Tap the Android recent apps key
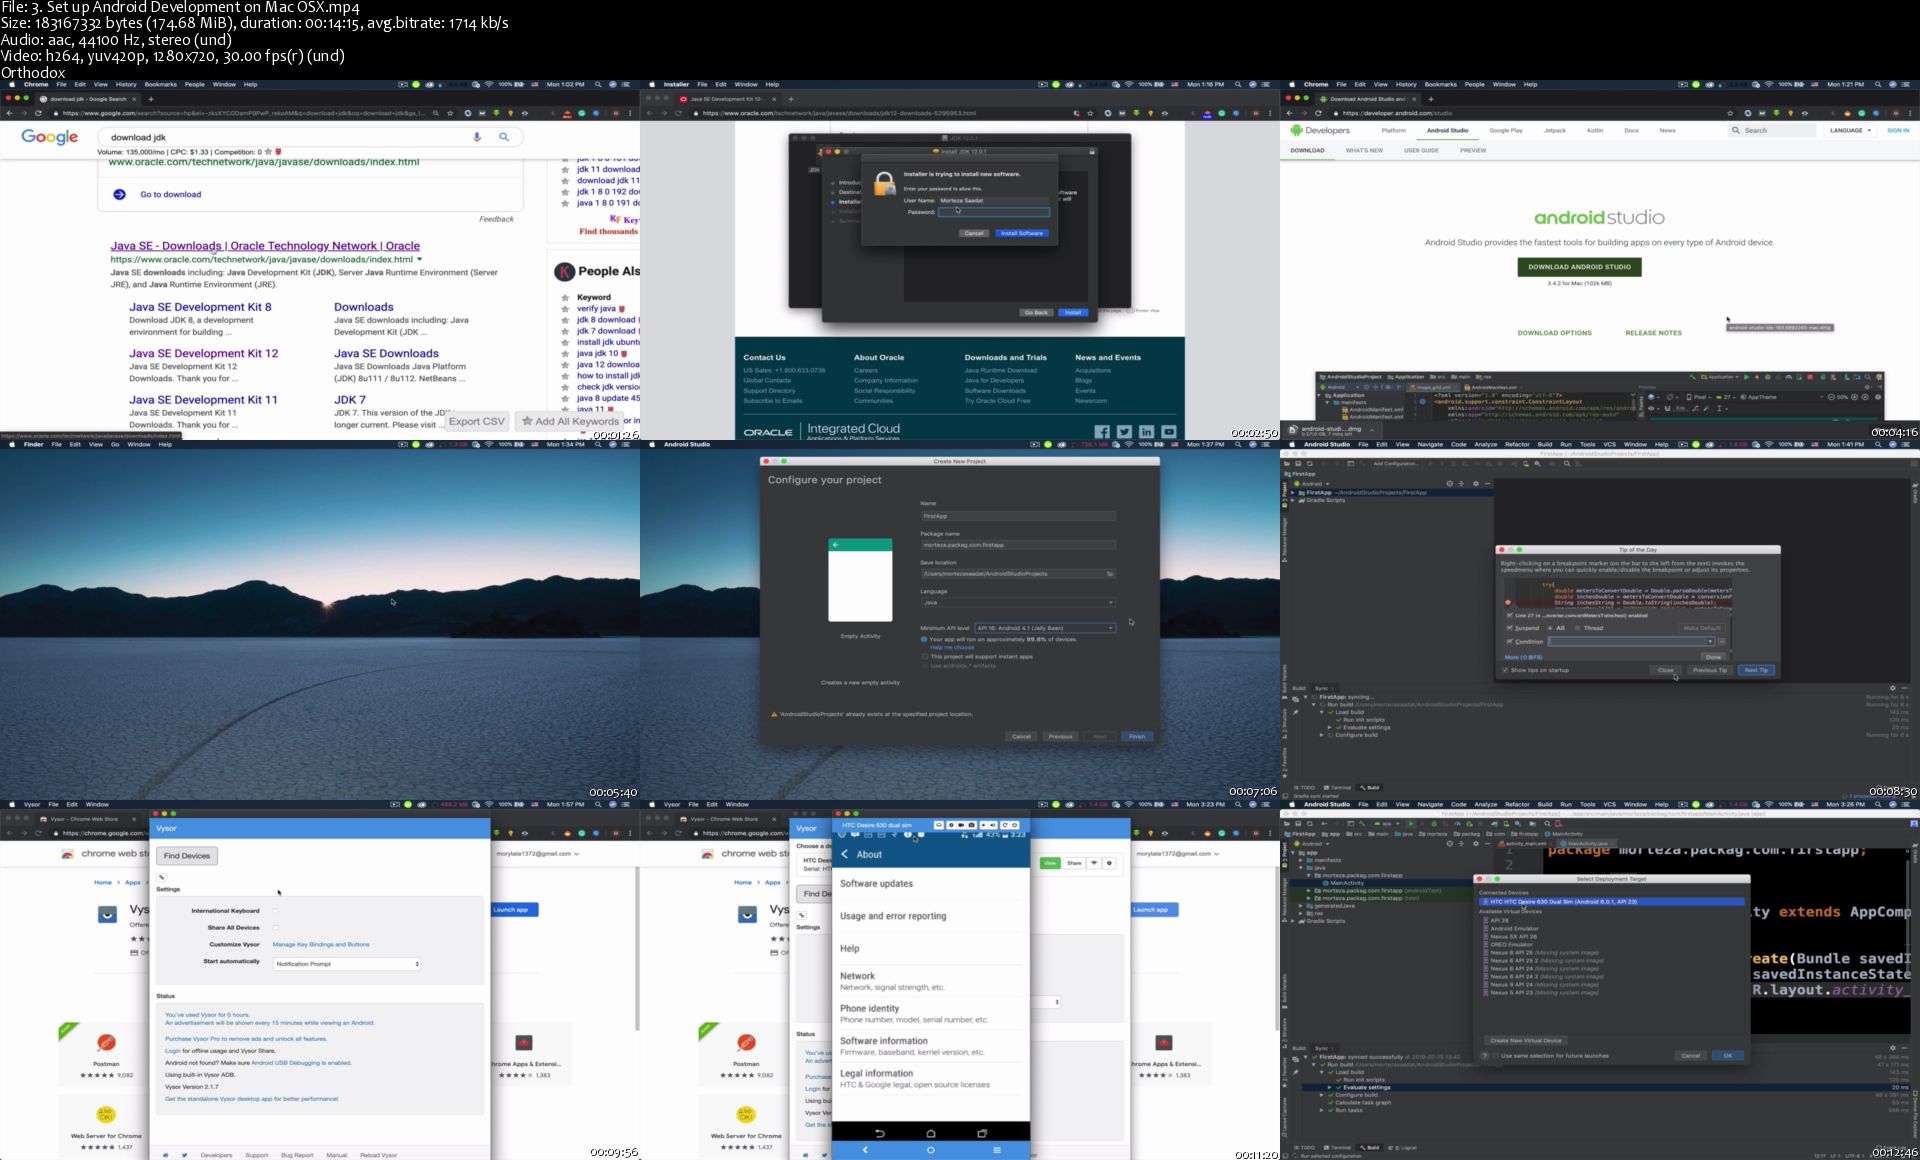The height and width of the screenshot is (1160, 1920). coord(982,1133)
